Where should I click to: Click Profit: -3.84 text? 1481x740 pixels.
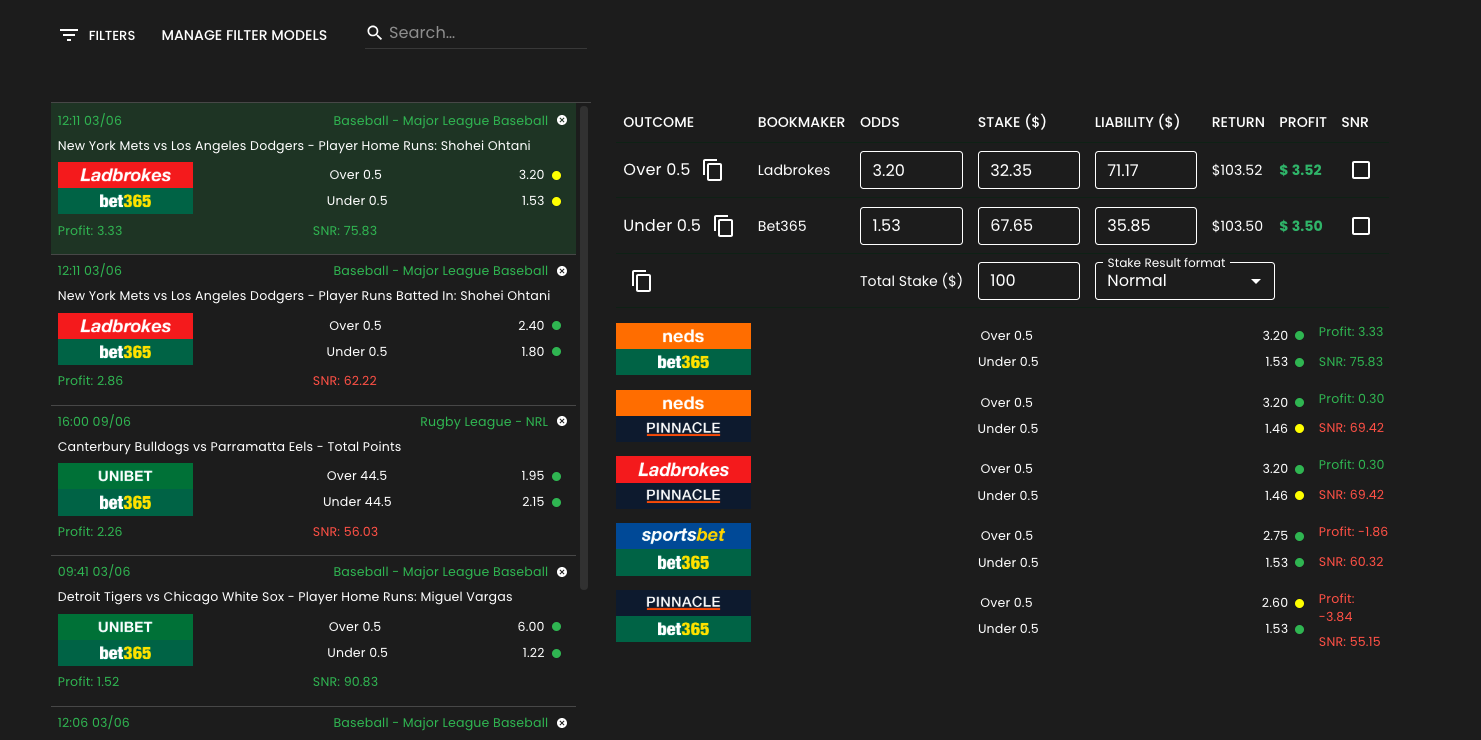point(1337,607)
